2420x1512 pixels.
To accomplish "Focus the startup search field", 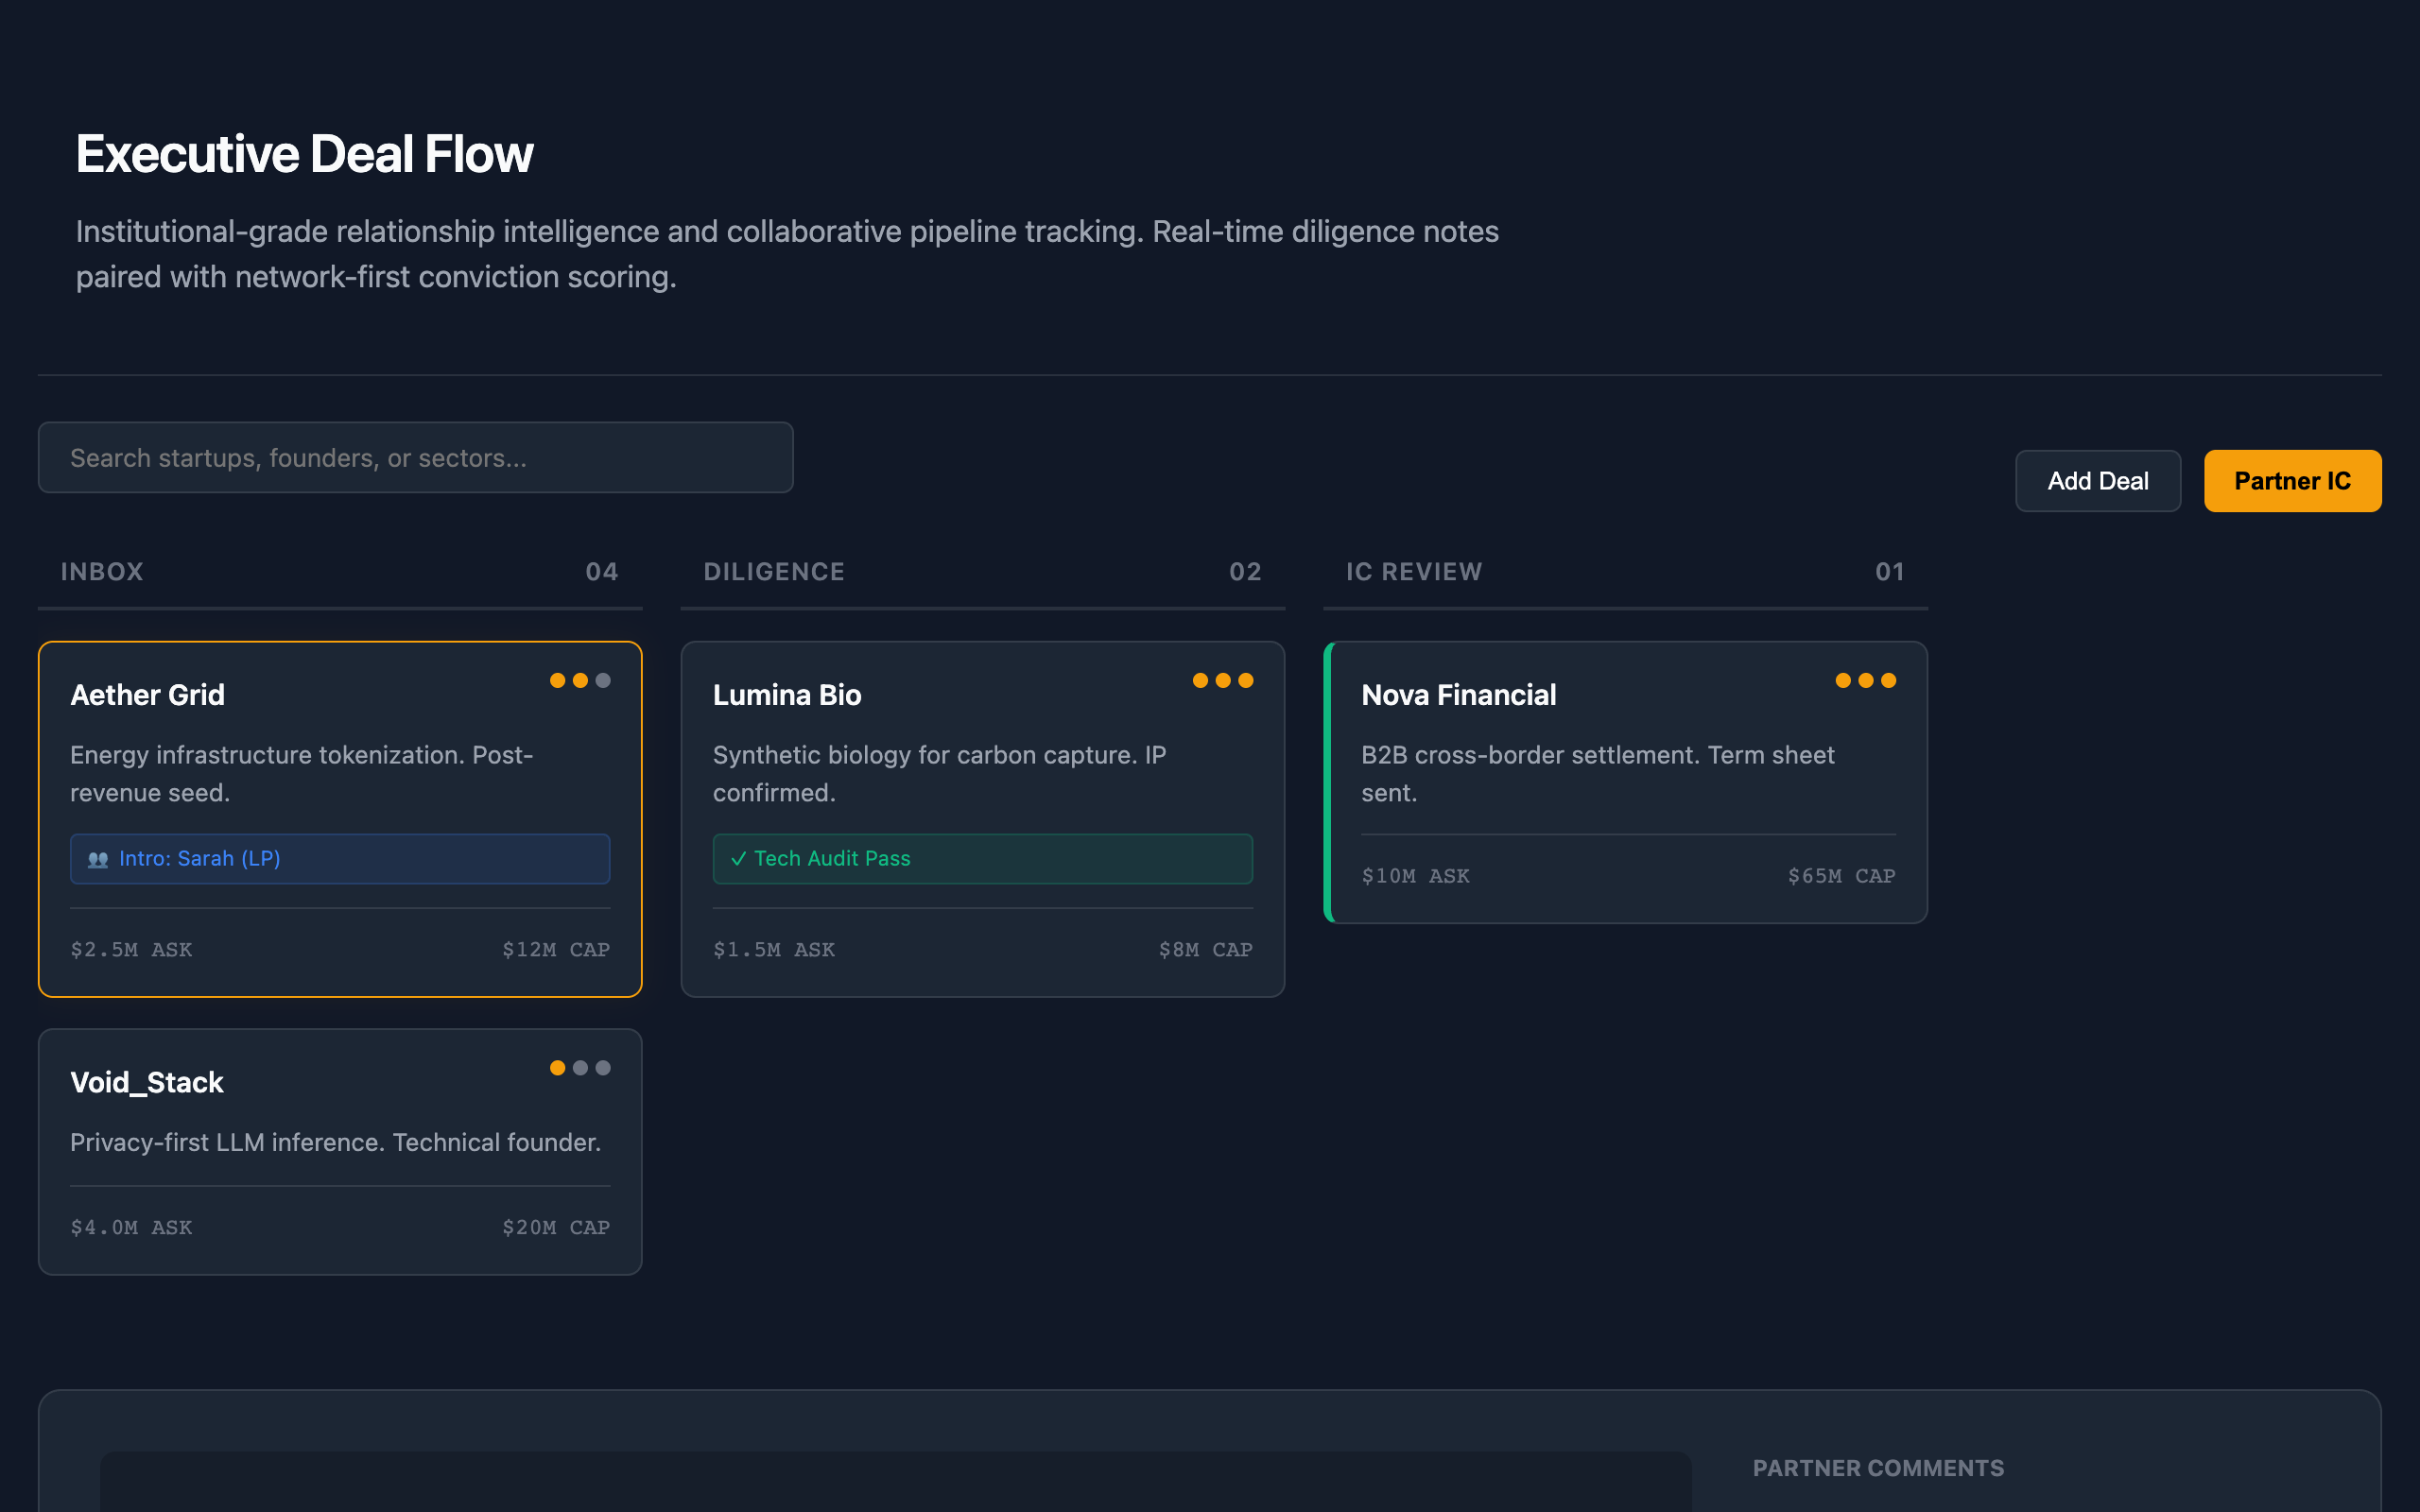I will [415, 458].
